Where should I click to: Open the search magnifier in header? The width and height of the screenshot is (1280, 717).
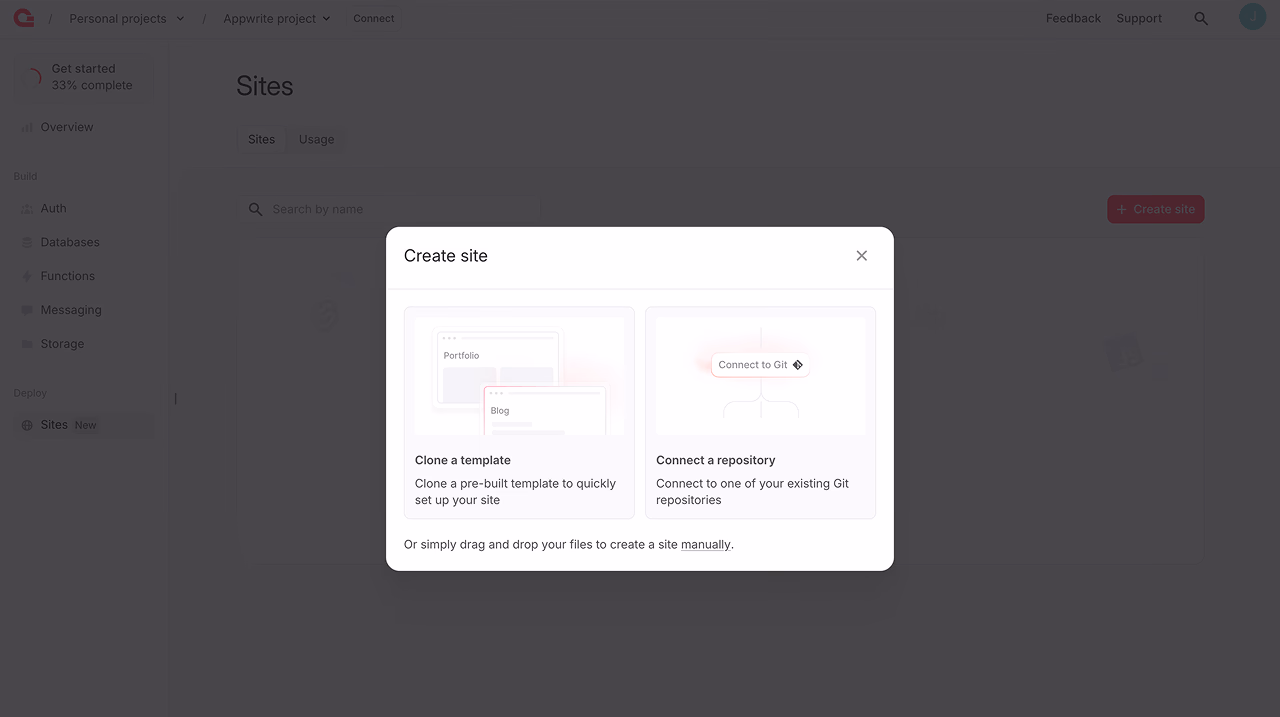pyautogui.click(x=1201, y=18)
